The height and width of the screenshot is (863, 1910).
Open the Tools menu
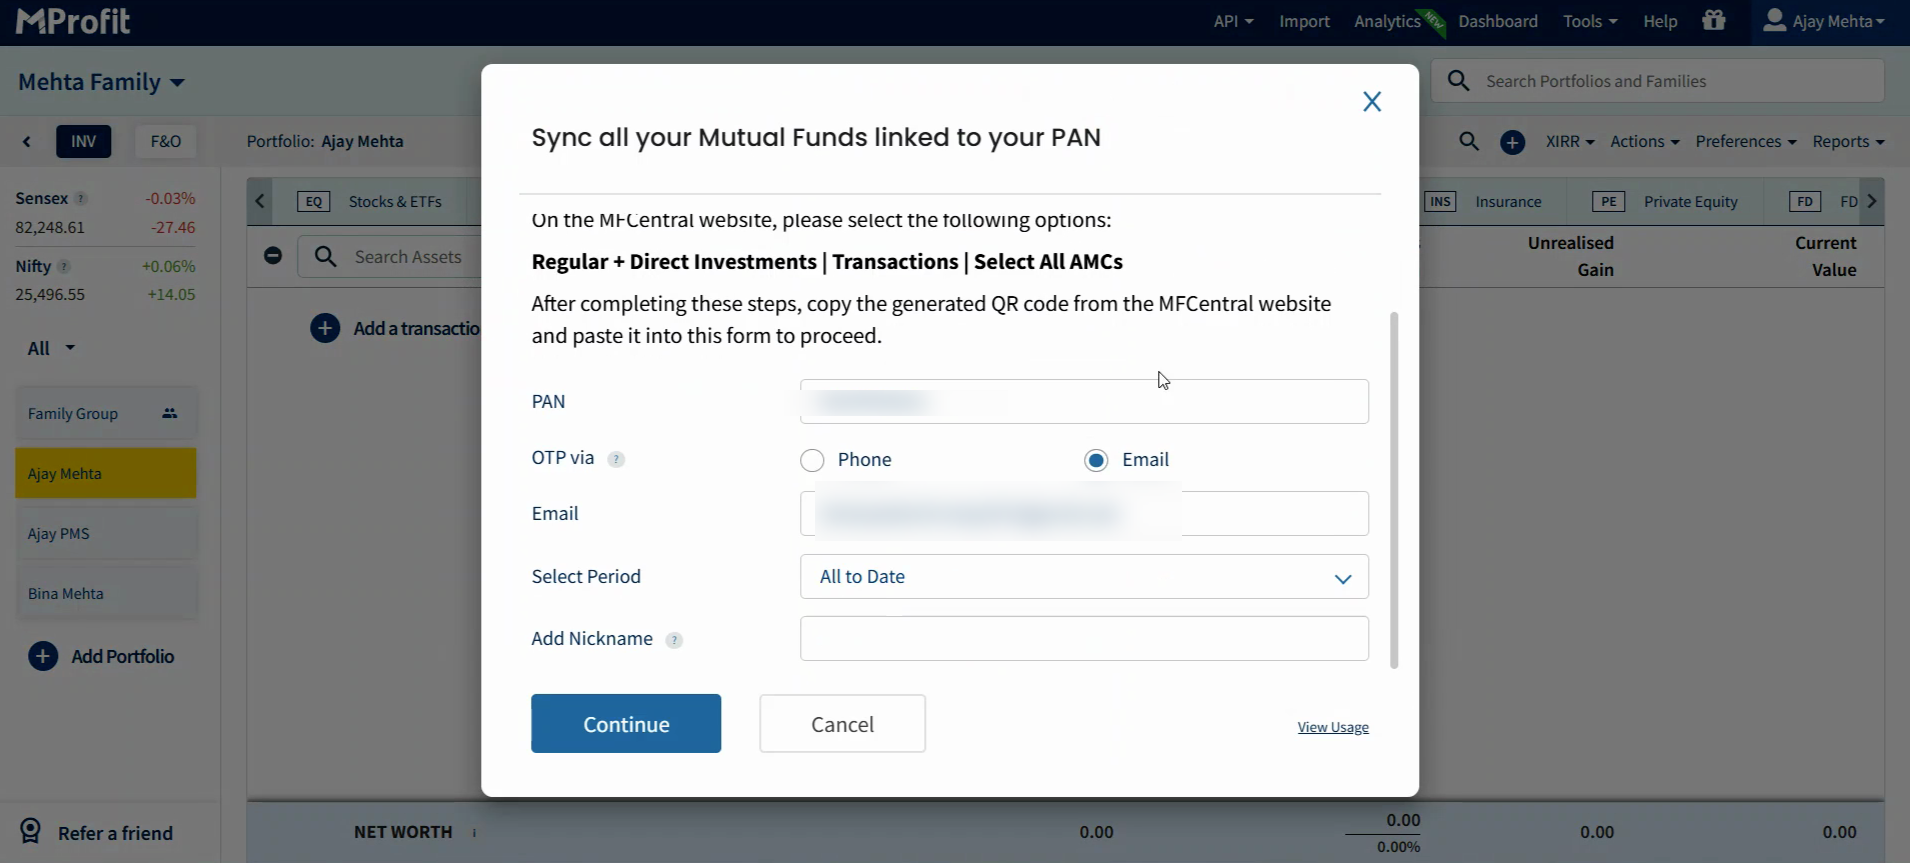pos(1589,21)
